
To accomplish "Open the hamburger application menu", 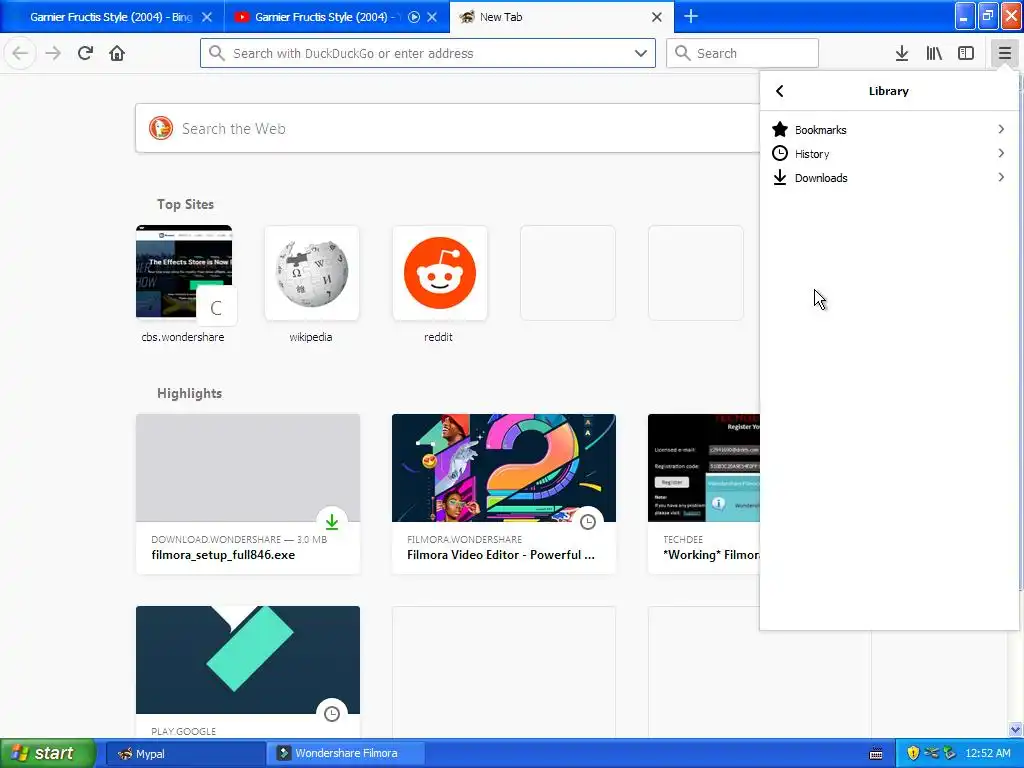I will pos(1004,53).
